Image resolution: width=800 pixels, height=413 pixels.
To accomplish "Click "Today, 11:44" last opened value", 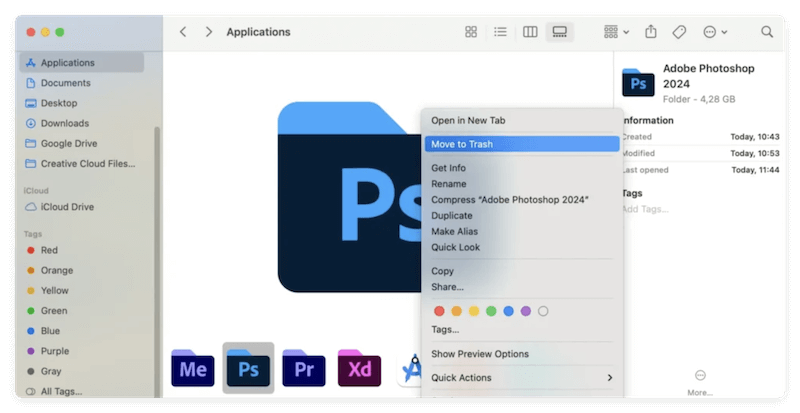I will point(755,170).
